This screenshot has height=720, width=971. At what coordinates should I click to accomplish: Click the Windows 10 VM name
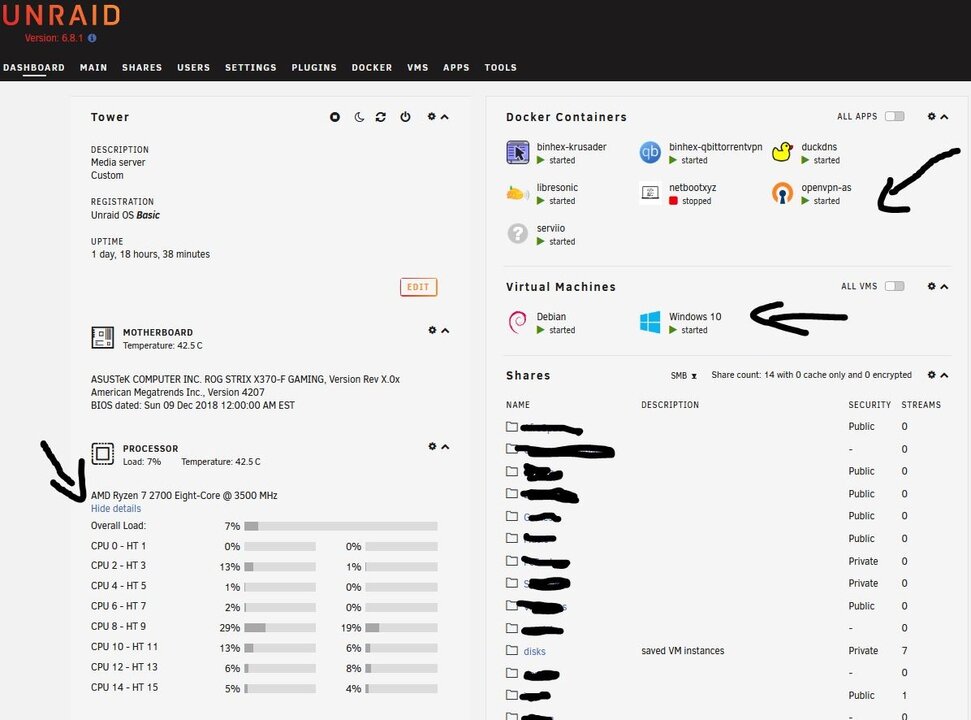click(x=695, y=316)
